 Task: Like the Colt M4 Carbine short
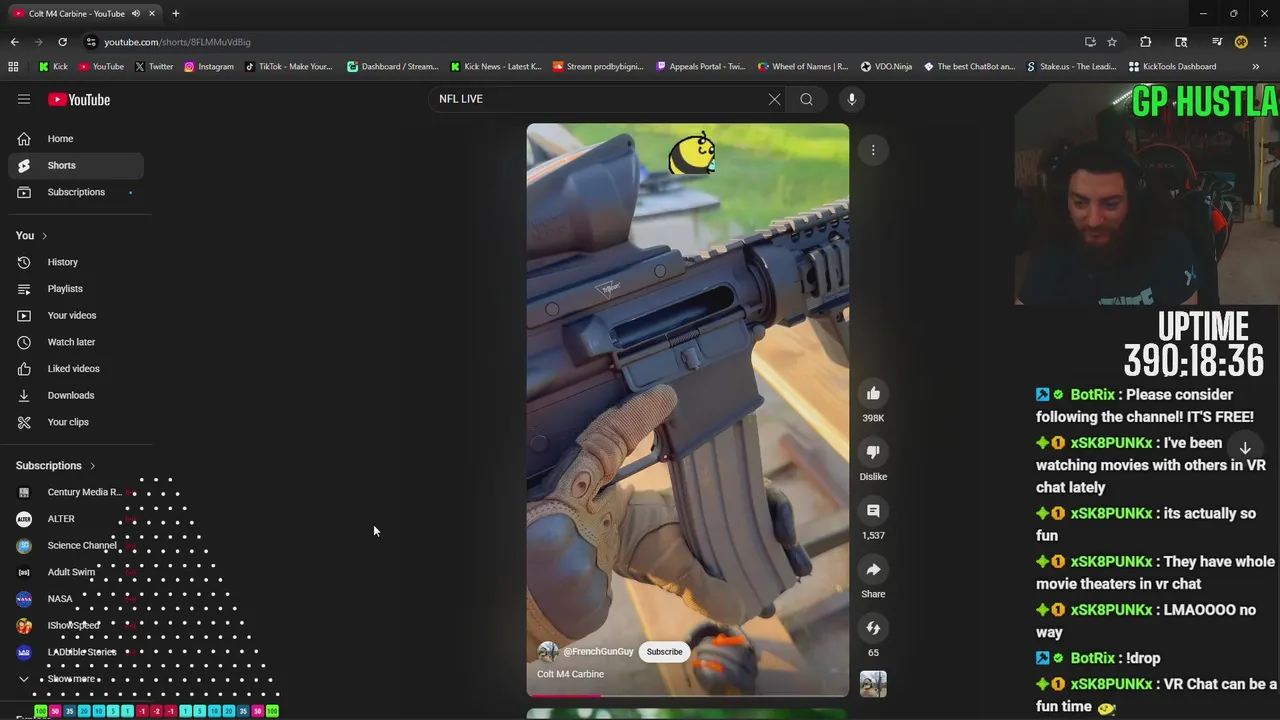pos(873,394)
